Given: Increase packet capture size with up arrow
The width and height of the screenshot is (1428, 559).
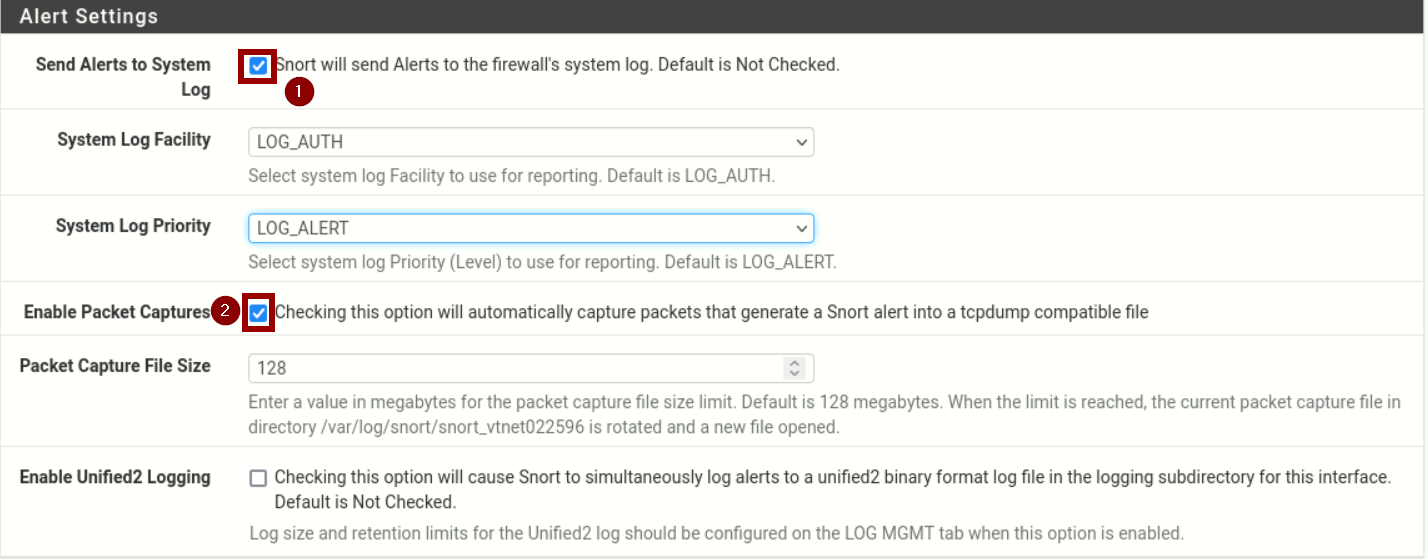Looking at the screenshot, I should pyautogui.click(x=795, y=363).
